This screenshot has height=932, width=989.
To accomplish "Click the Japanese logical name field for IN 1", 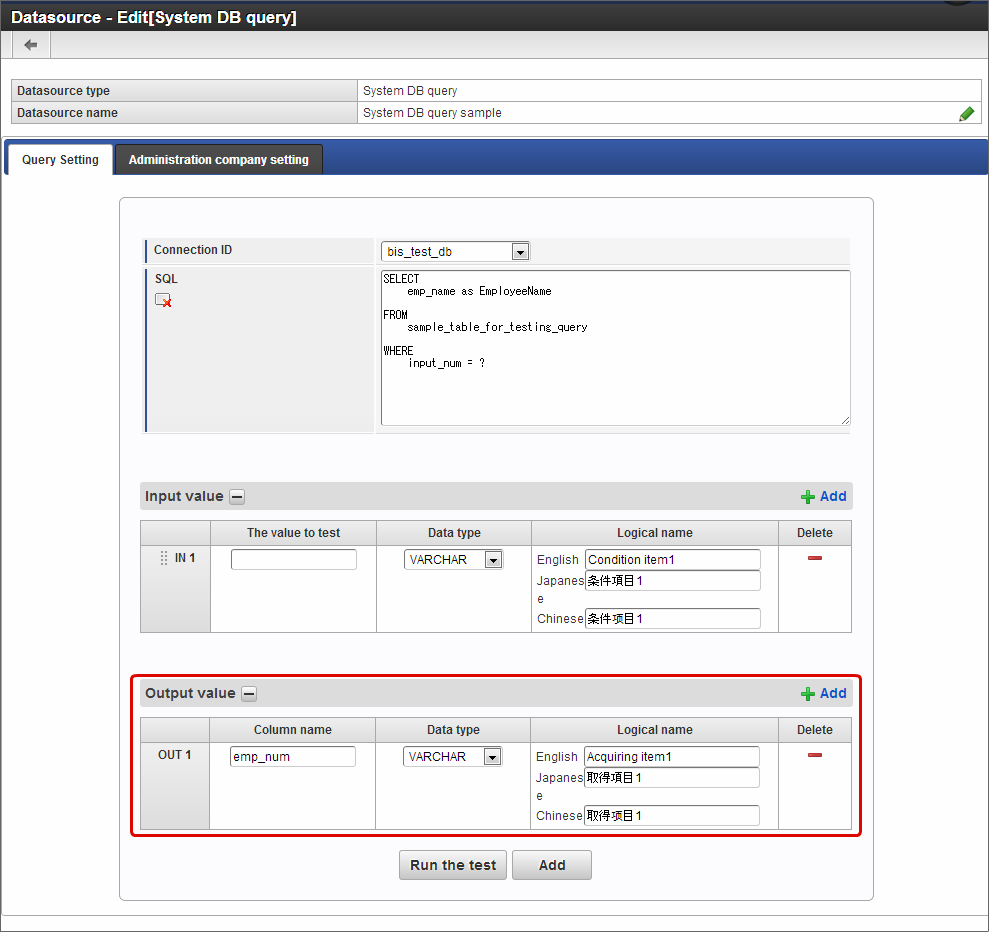I will pos(673,581).
